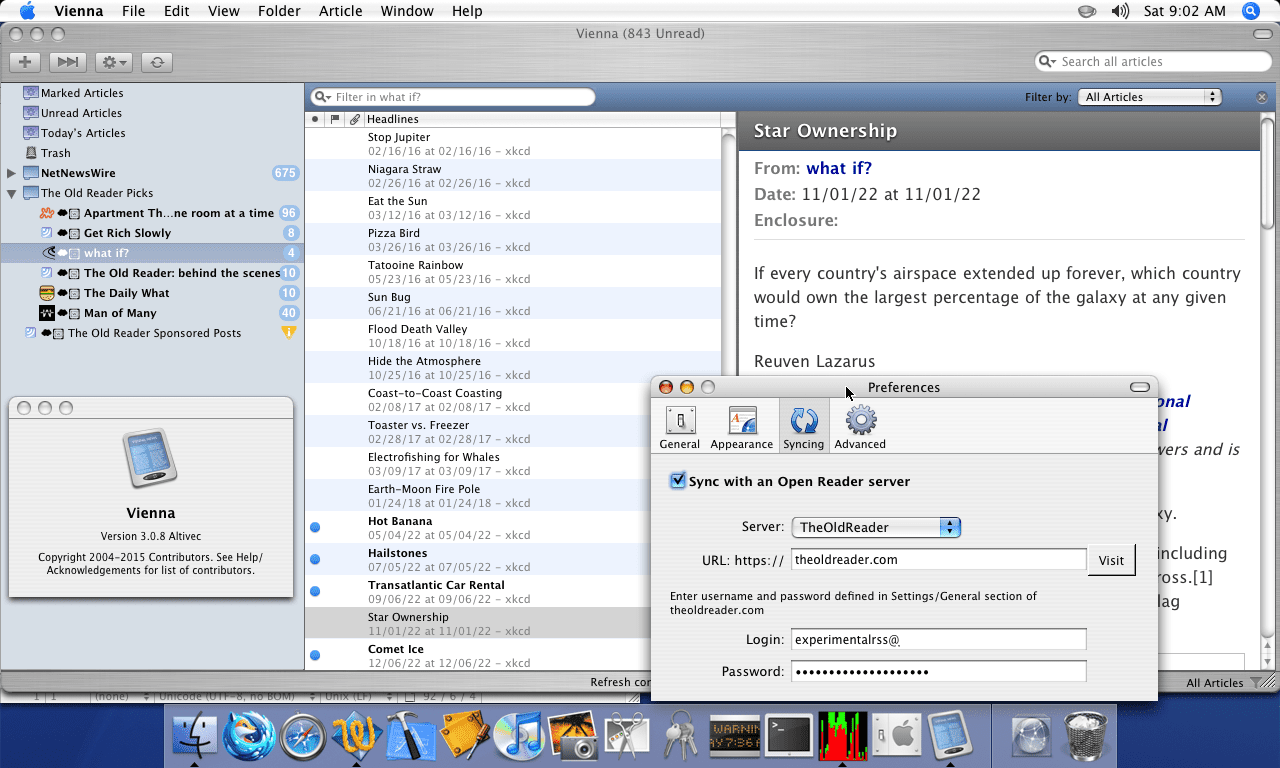
Task: Open the Server dropdown showing TheOldReader
Action: (875, 527)
